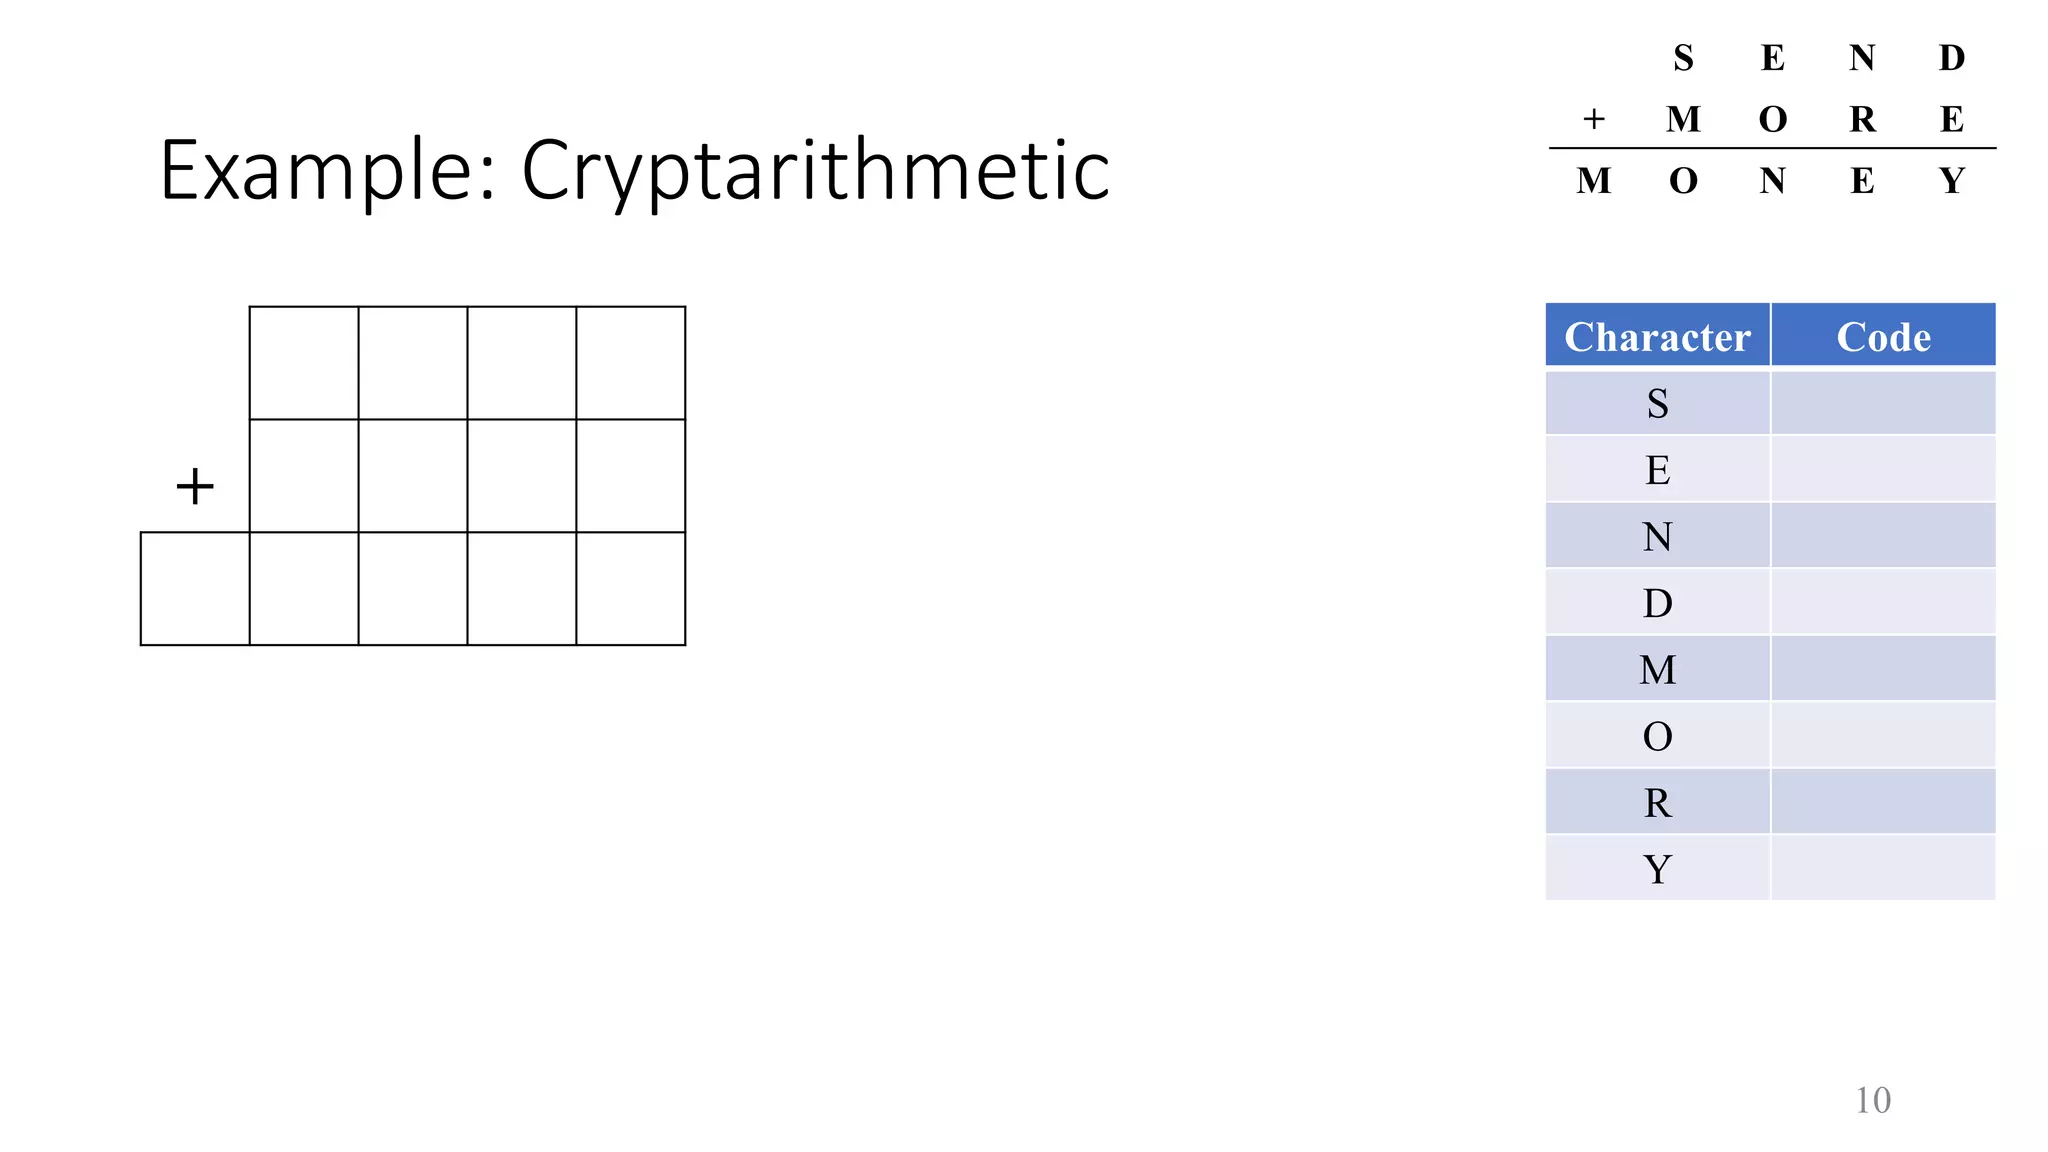Select the Code column header
Screen dimensions: 2048x1152
pyautogui.click(x=1882, y=336)
